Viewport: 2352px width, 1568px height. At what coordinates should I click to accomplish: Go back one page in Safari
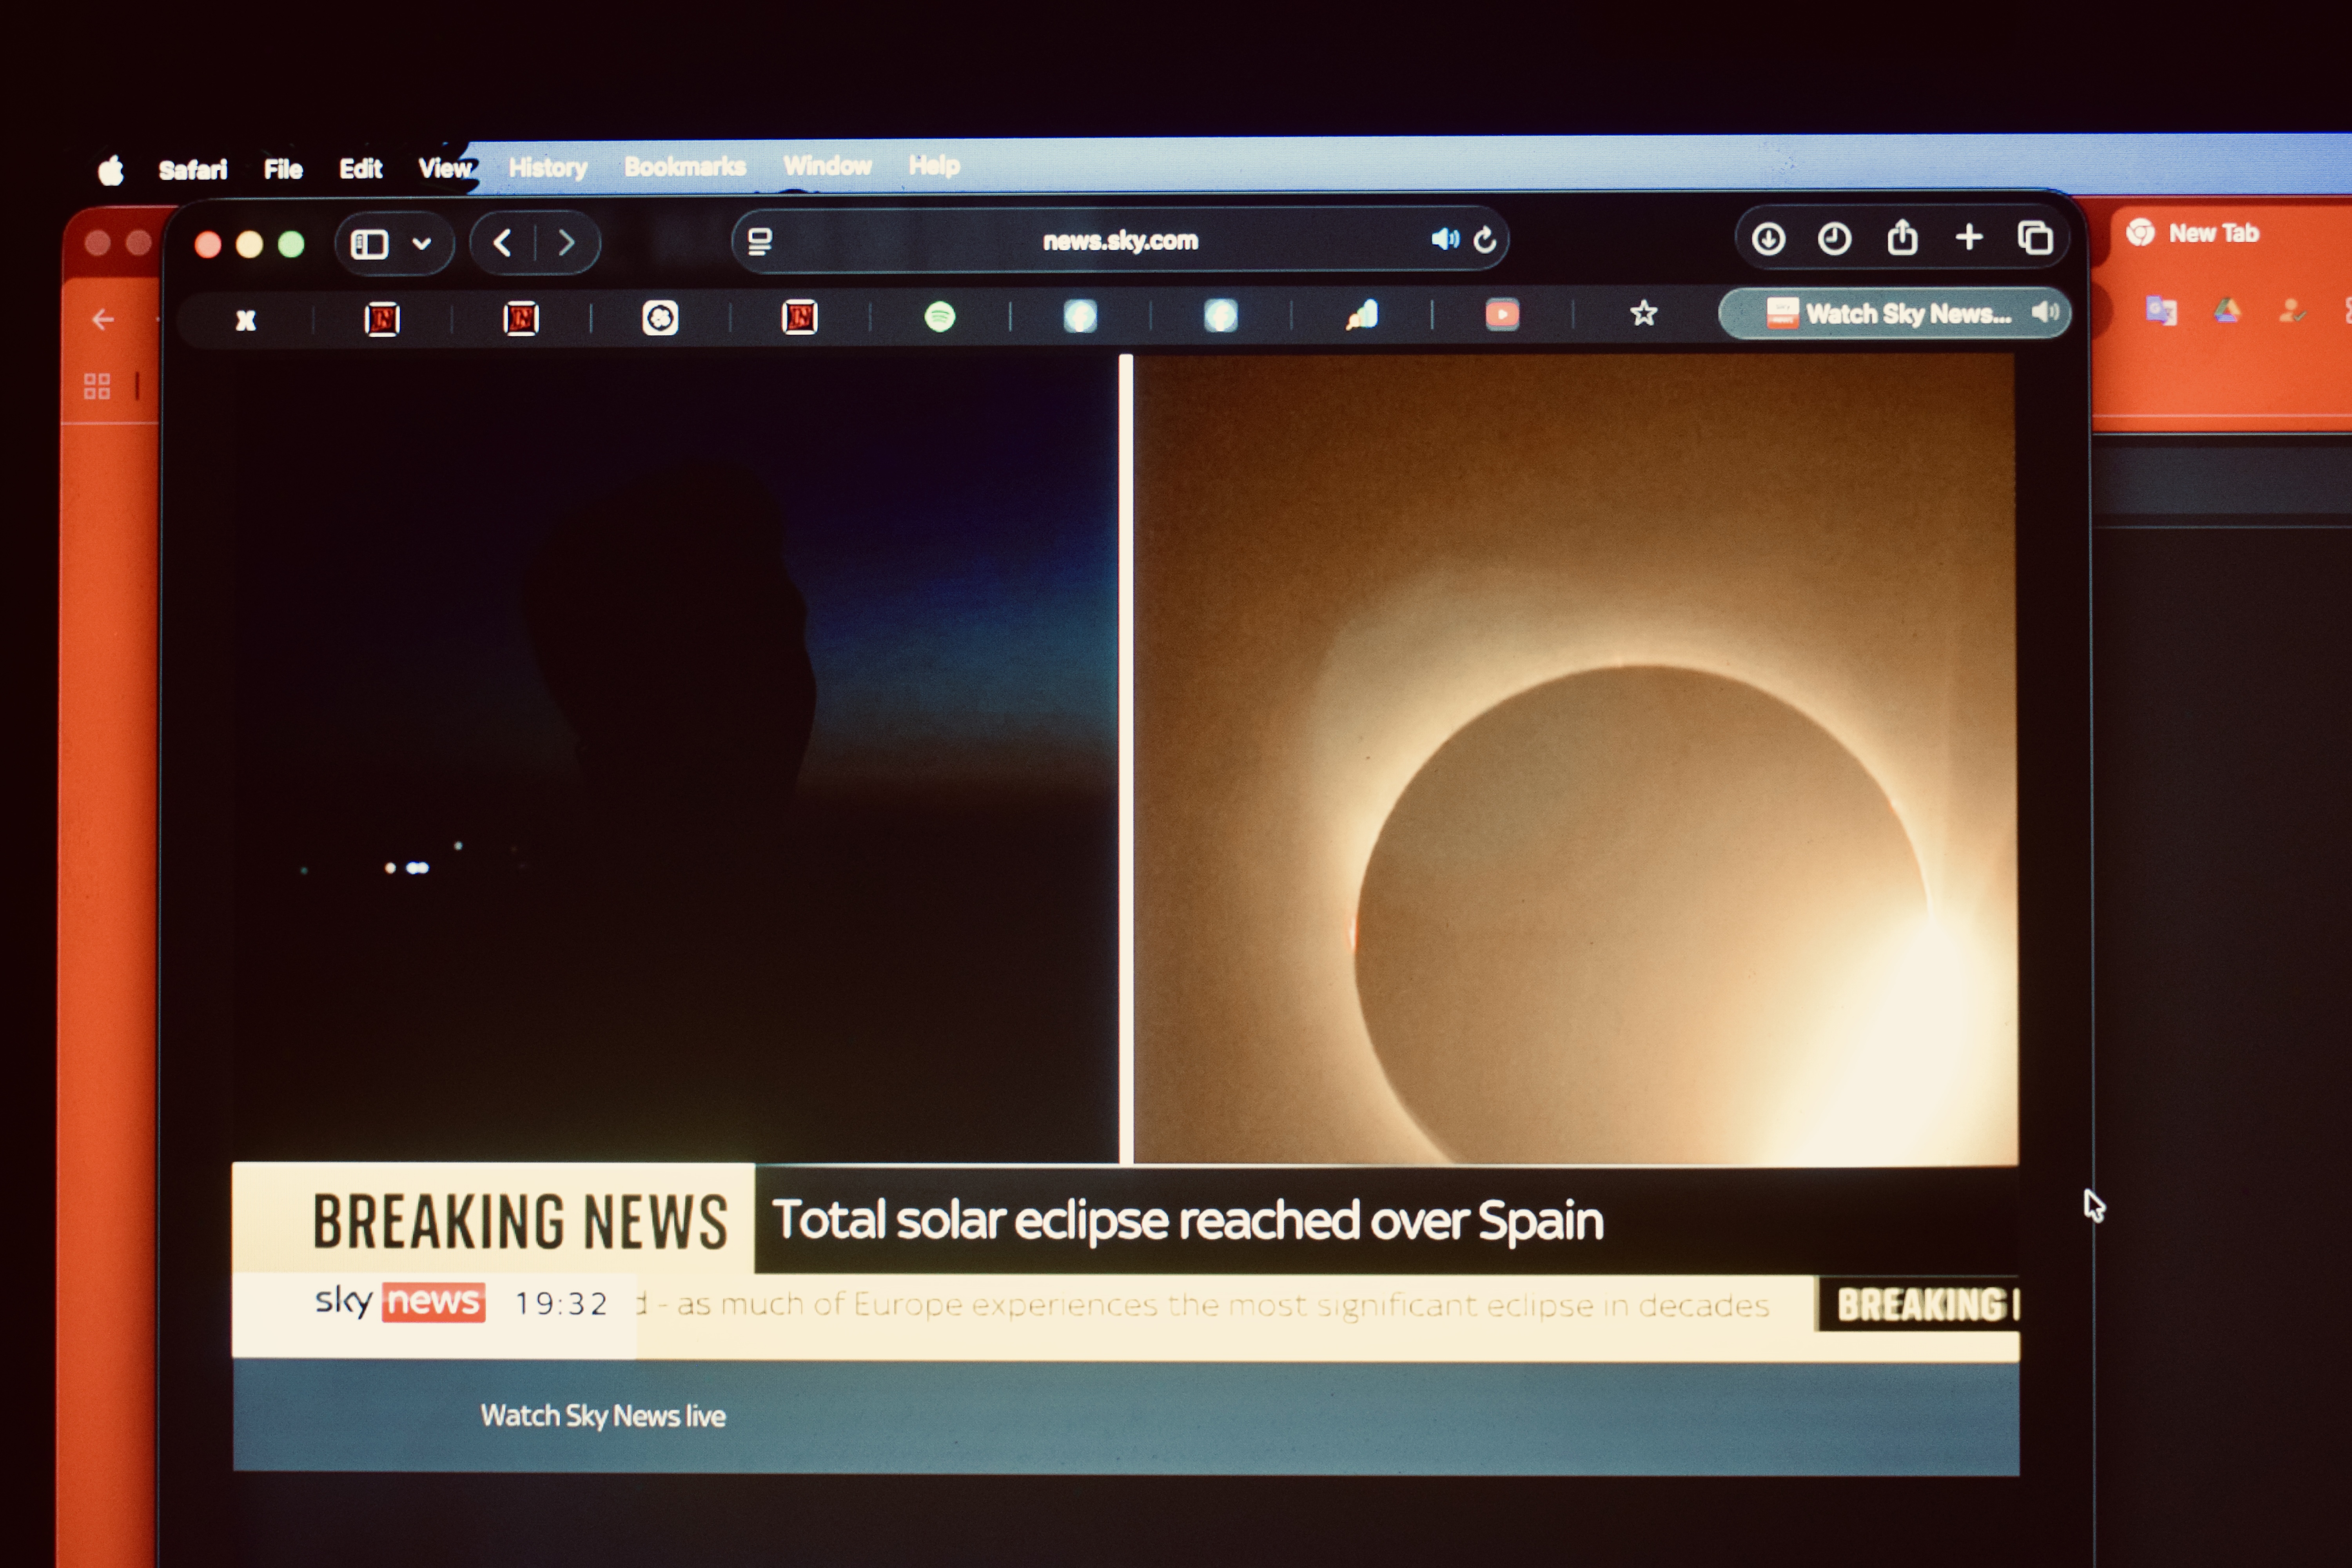(x=503, y=243)
